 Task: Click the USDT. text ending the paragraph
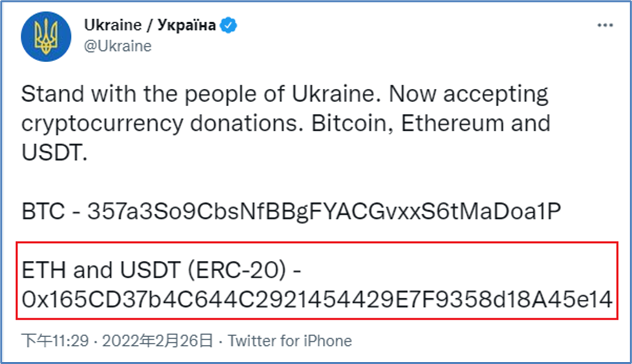pos(54,153)
